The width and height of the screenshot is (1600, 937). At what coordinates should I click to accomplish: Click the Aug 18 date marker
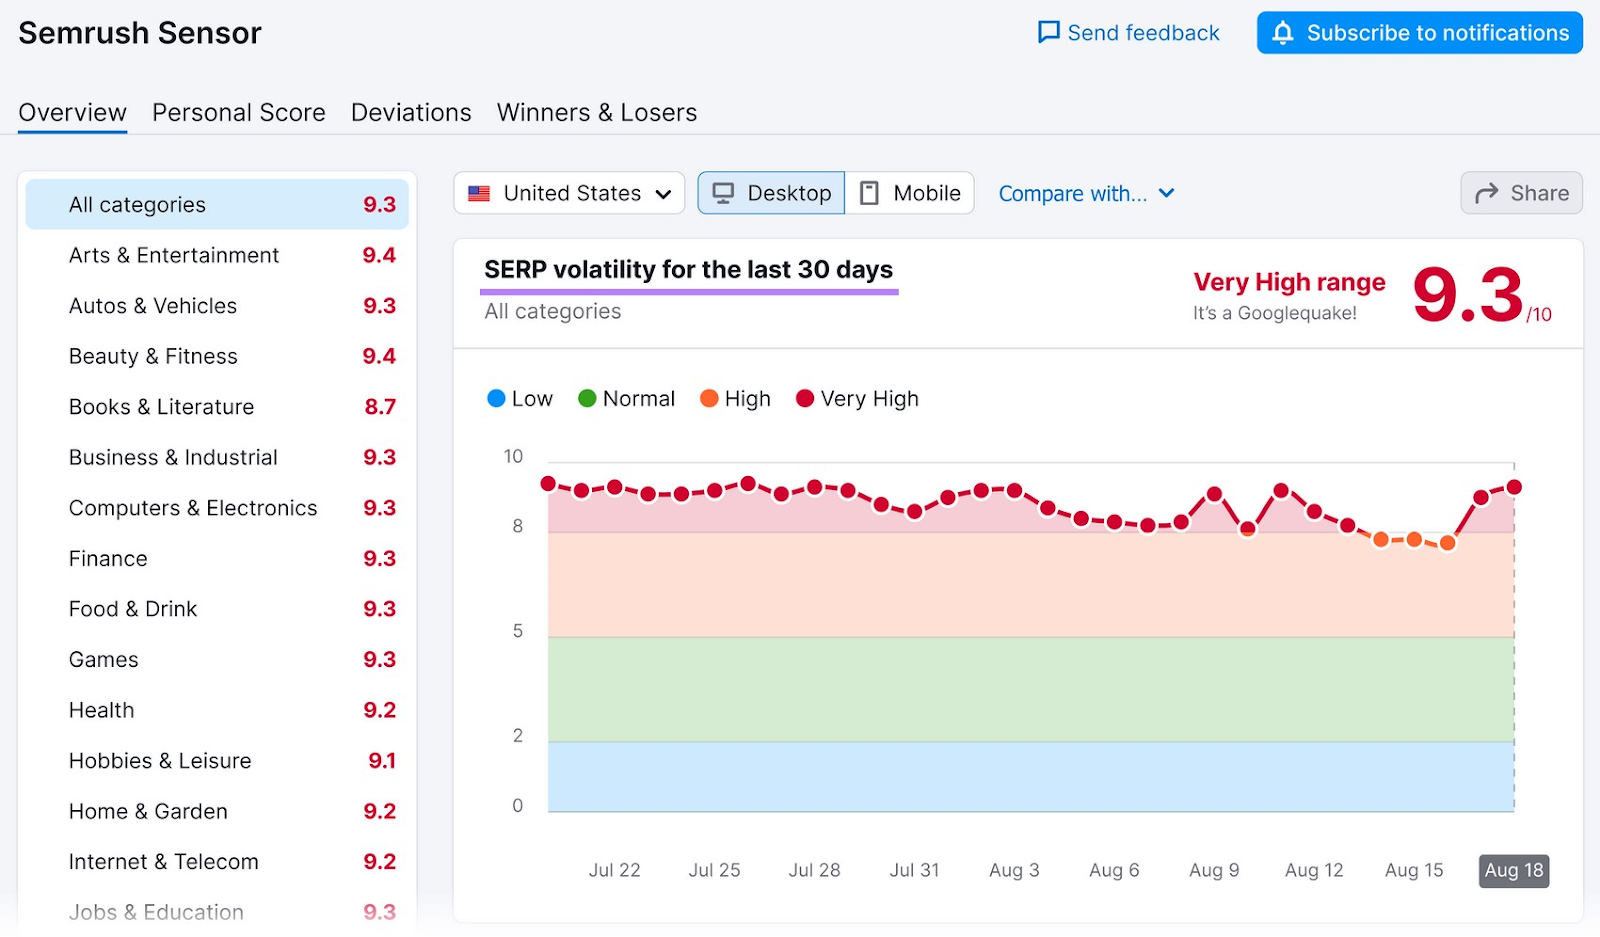pyautogui.click(x=1513, y=870)
